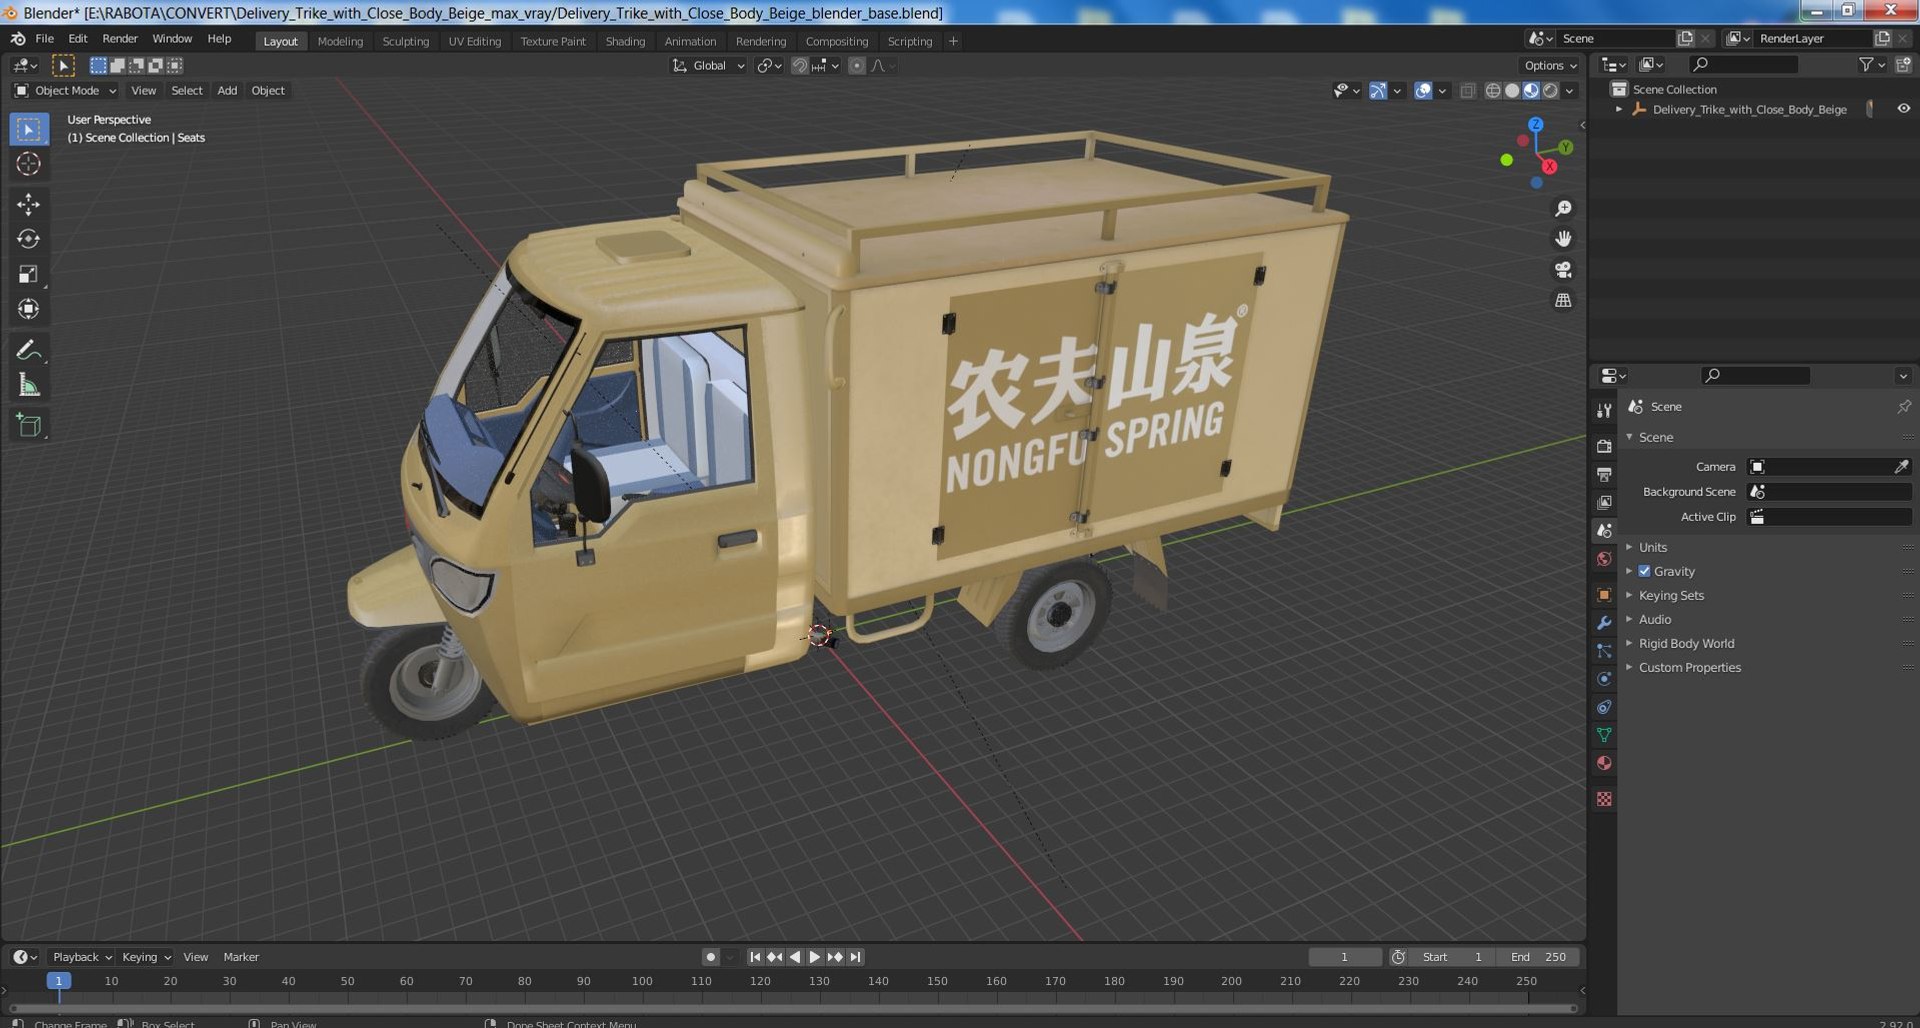Open the View Layer properties tab
The width and height of the screenshot is (1920, 1028).
point(1604,502)
